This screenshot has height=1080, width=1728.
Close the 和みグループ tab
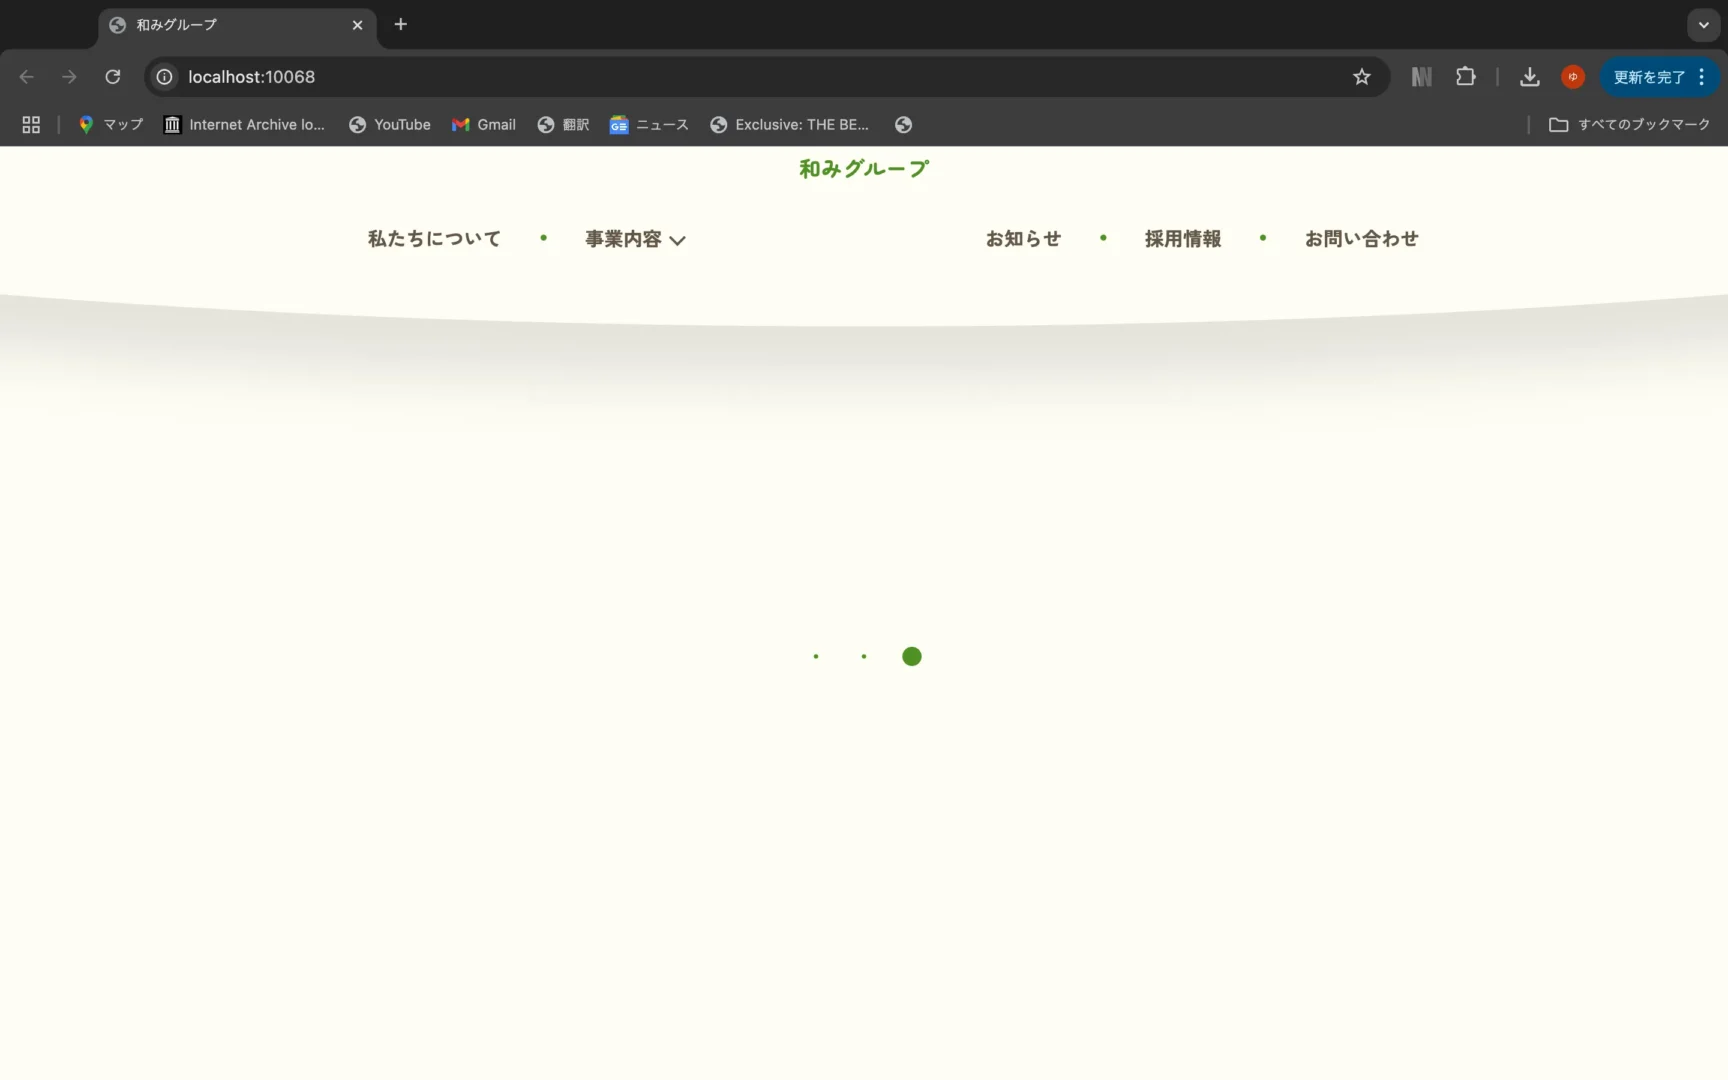tap(357, 25)
